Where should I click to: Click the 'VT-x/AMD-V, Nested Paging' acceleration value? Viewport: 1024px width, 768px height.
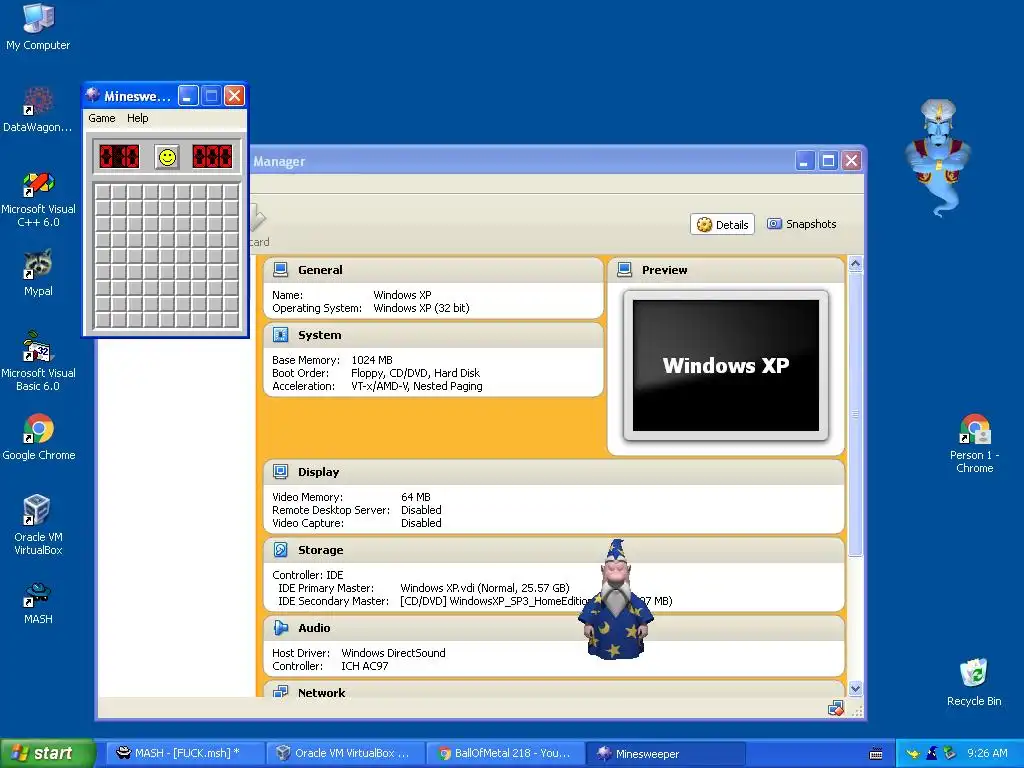[x=417, y=387]
